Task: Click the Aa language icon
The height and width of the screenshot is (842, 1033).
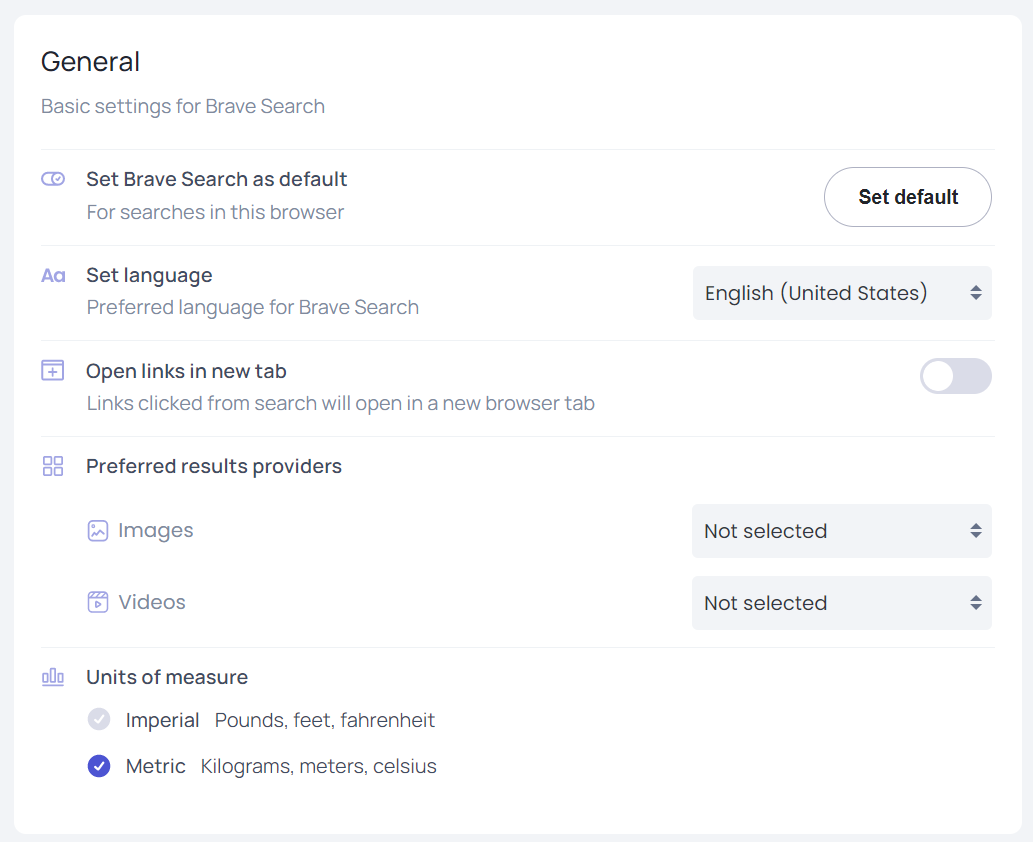Action: click(x=53, y=275)
